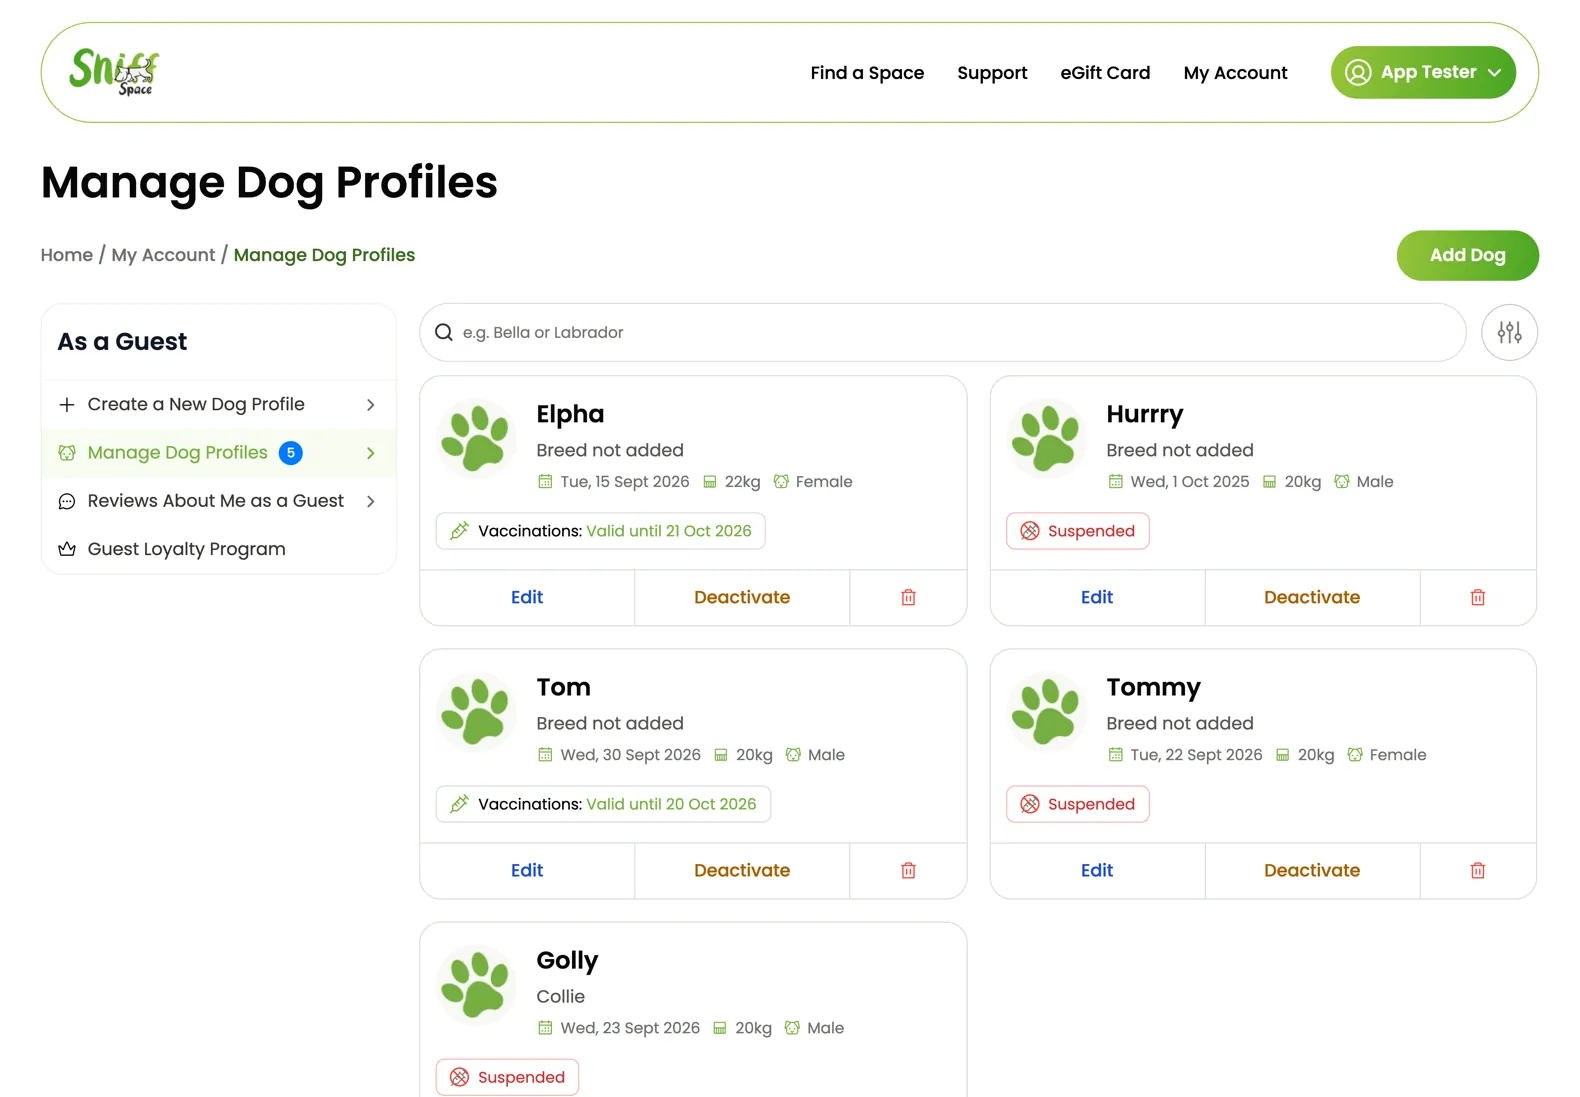Open Find a Space menu
Image resolution: width=1580 pixels, height=1097 pixels.
pos(867,73)
